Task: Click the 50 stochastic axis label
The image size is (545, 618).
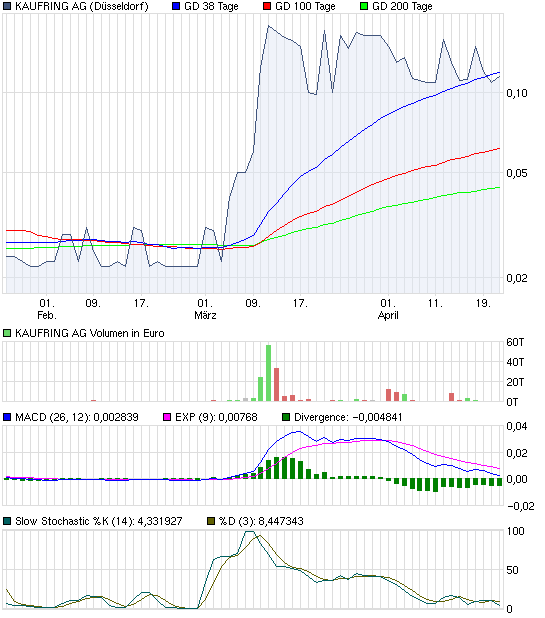Action: click(512, 570)
